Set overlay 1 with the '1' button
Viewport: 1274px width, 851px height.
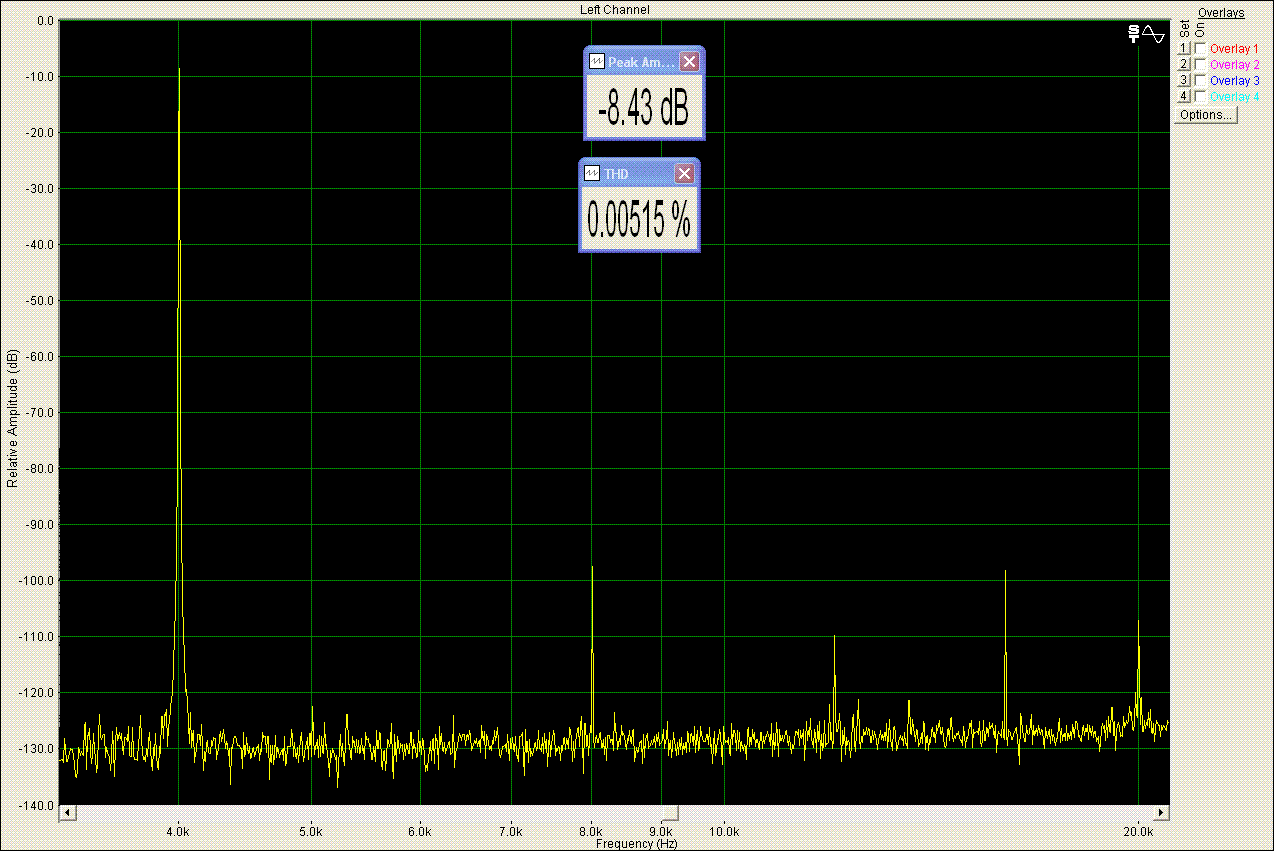pos(1184,49)
